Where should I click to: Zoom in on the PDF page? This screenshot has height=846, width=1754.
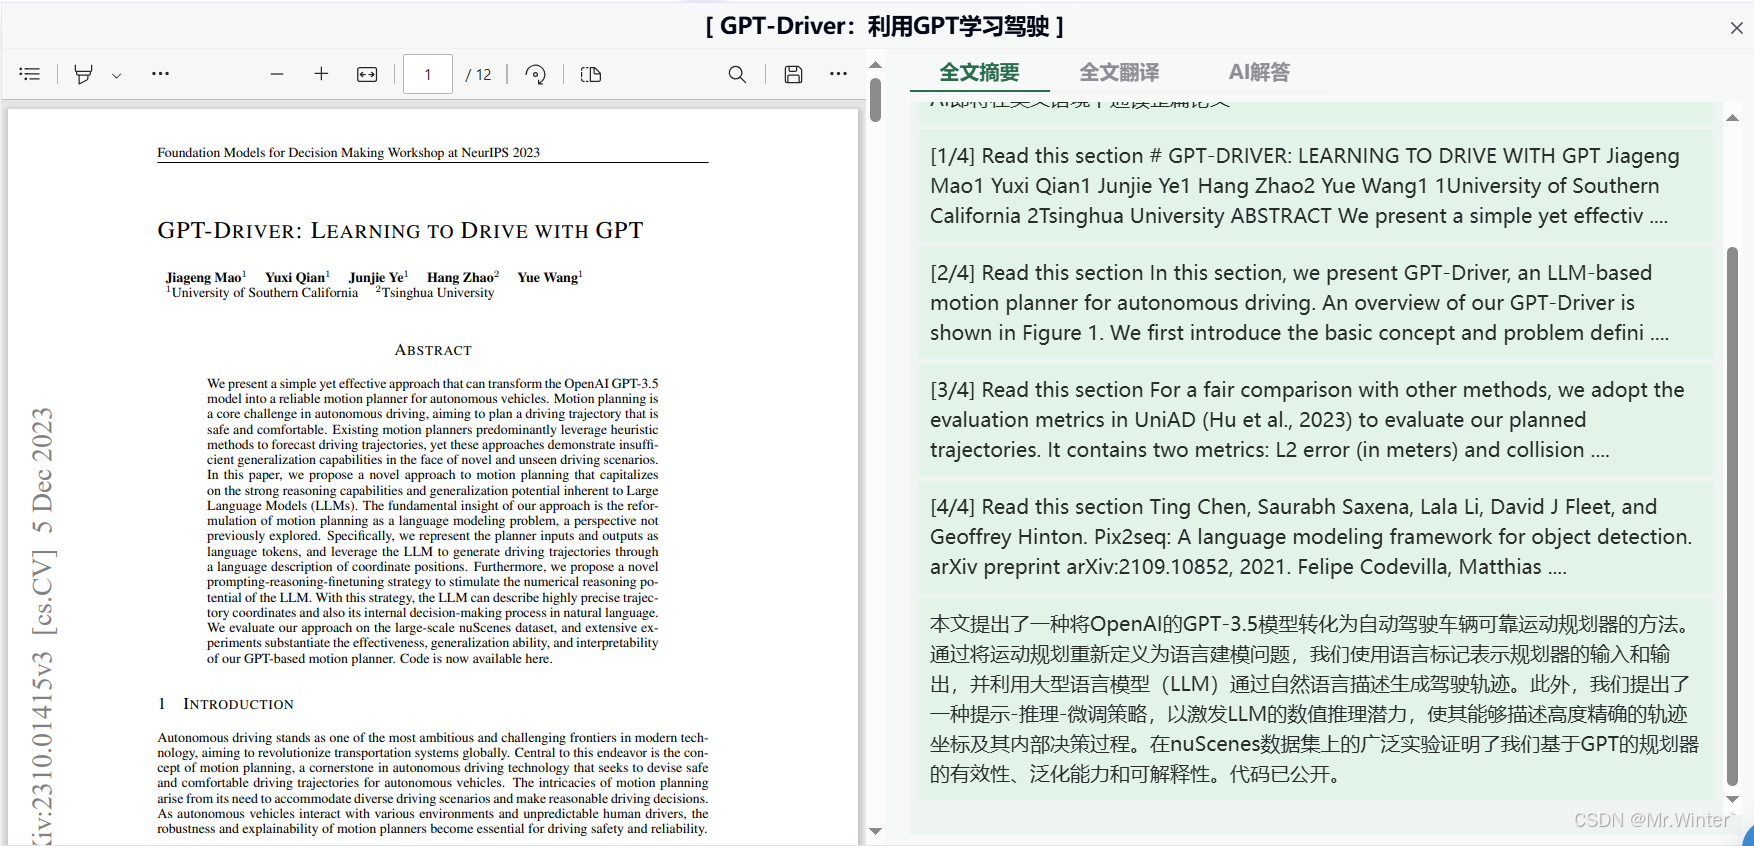(x=321, y=74)
